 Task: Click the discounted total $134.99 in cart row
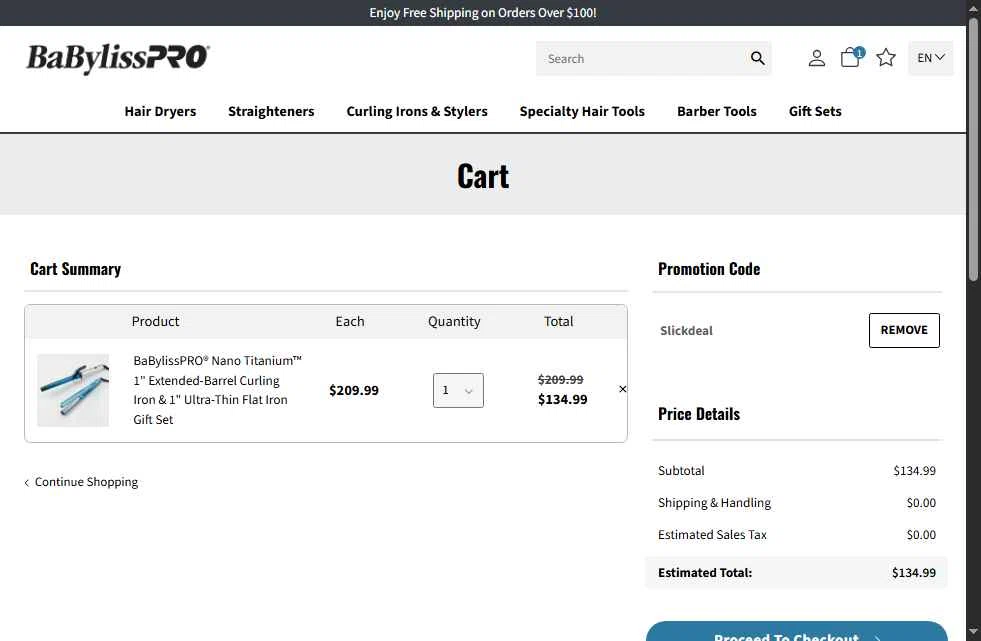[562, 400]
